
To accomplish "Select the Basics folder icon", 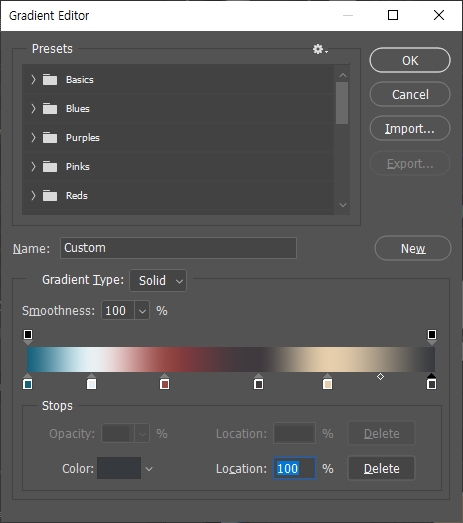I will point(50,79).
